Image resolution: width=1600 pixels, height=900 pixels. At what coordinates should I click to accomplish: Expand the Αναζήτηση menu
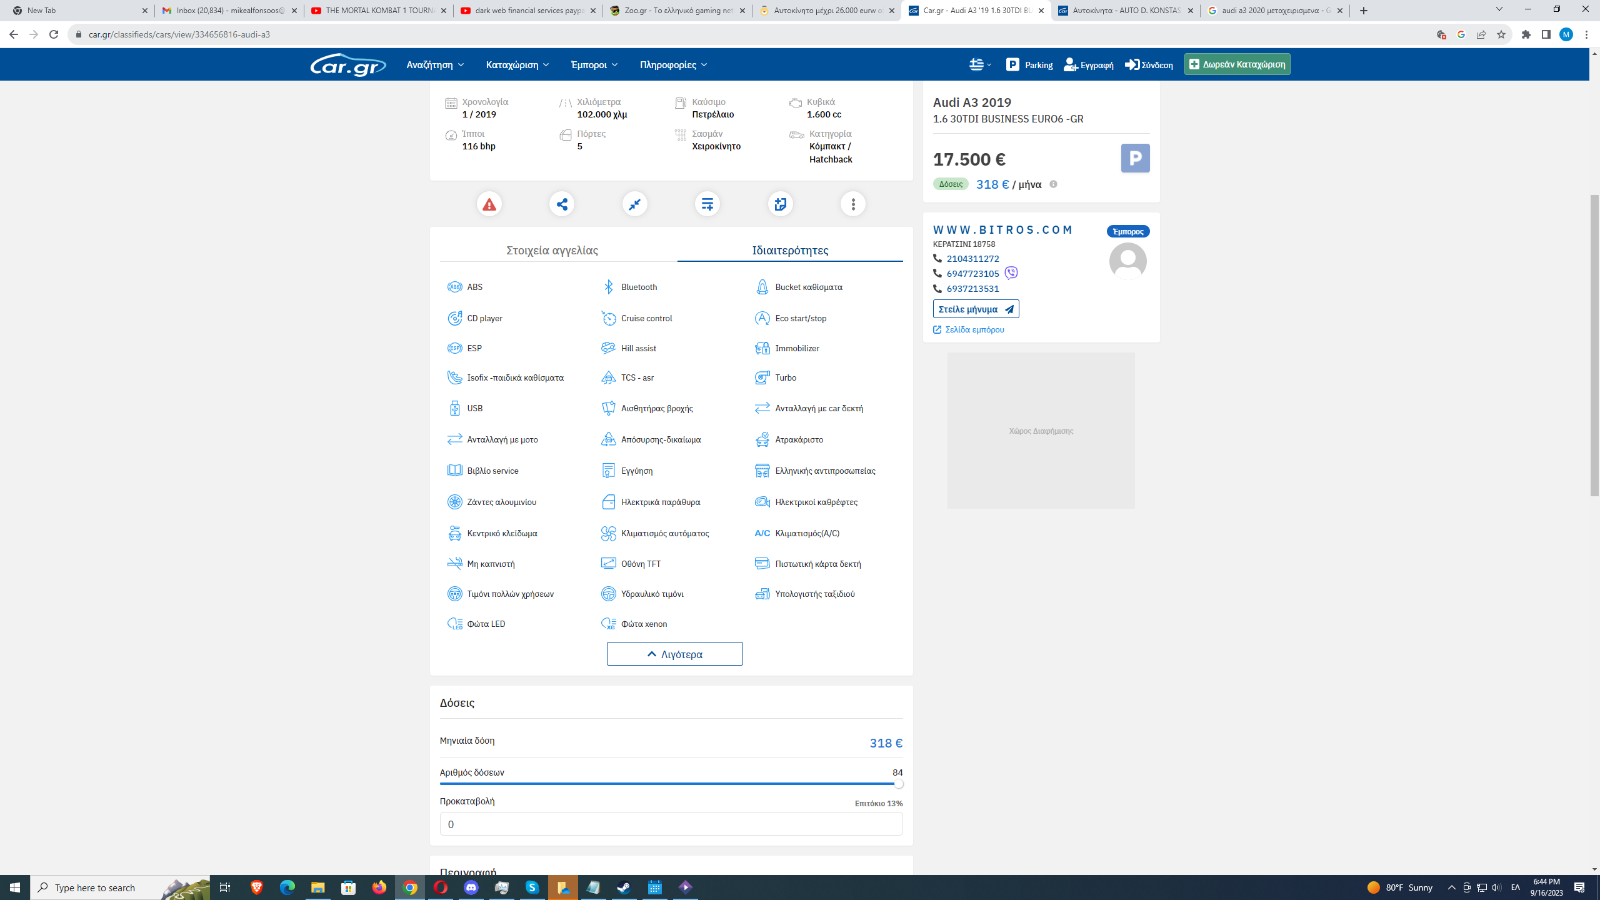coord(435,65)
